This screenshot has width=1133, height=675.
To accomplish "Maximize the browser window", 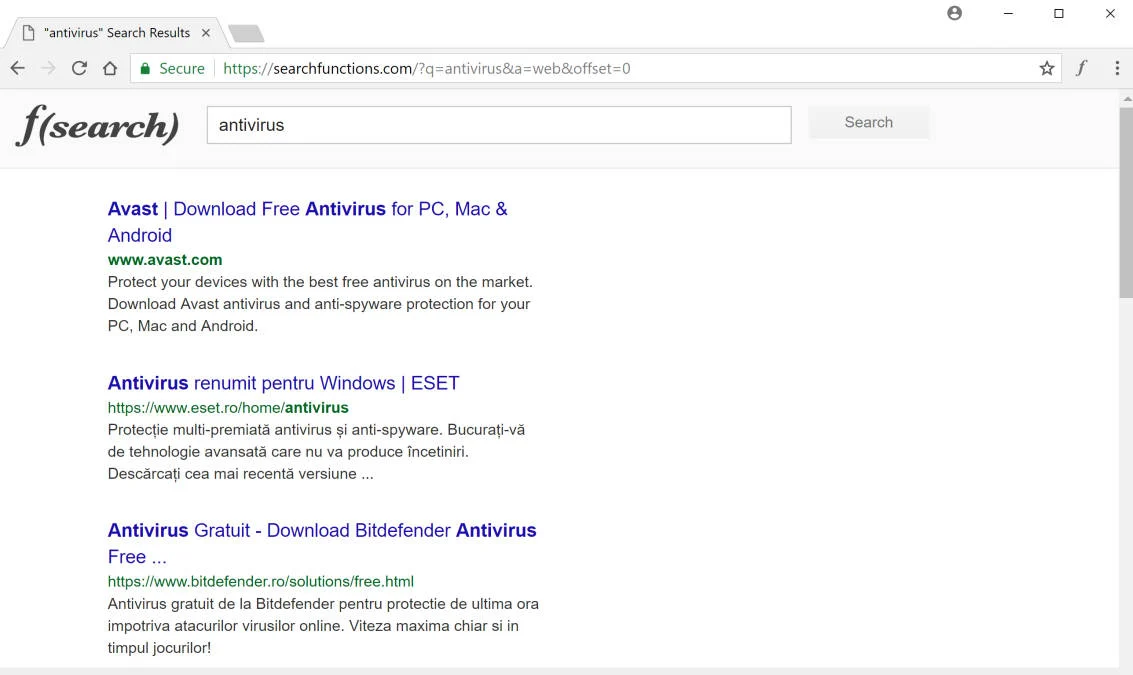I will pos(1059,13).
